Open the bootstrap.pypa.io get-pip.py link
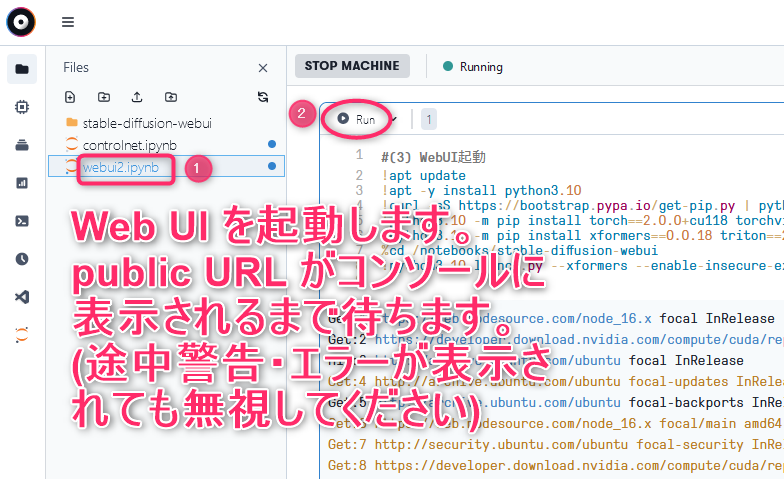The width and height of the screenshot is (784, 479). pyautogui.click(x=596, y=206)
